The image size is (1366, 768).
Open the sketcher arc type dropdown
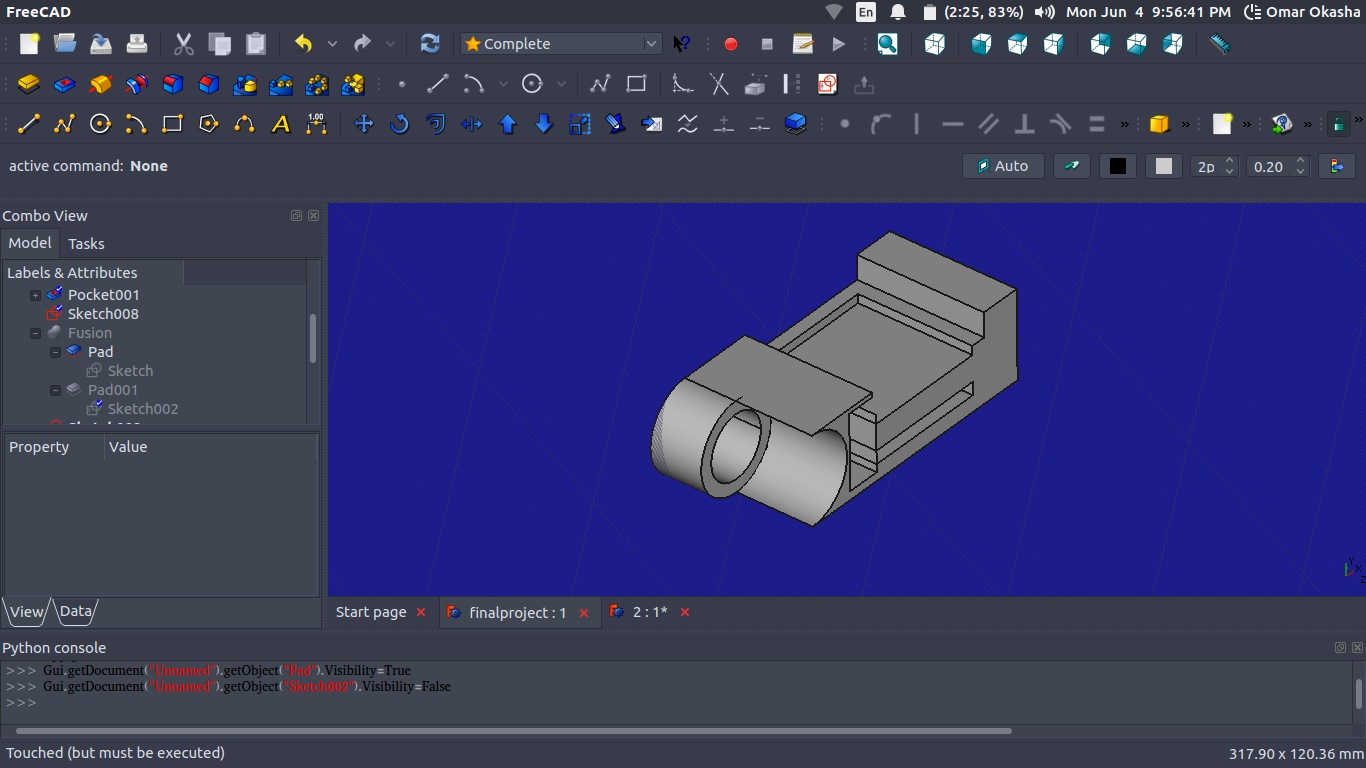click(503, 84)
